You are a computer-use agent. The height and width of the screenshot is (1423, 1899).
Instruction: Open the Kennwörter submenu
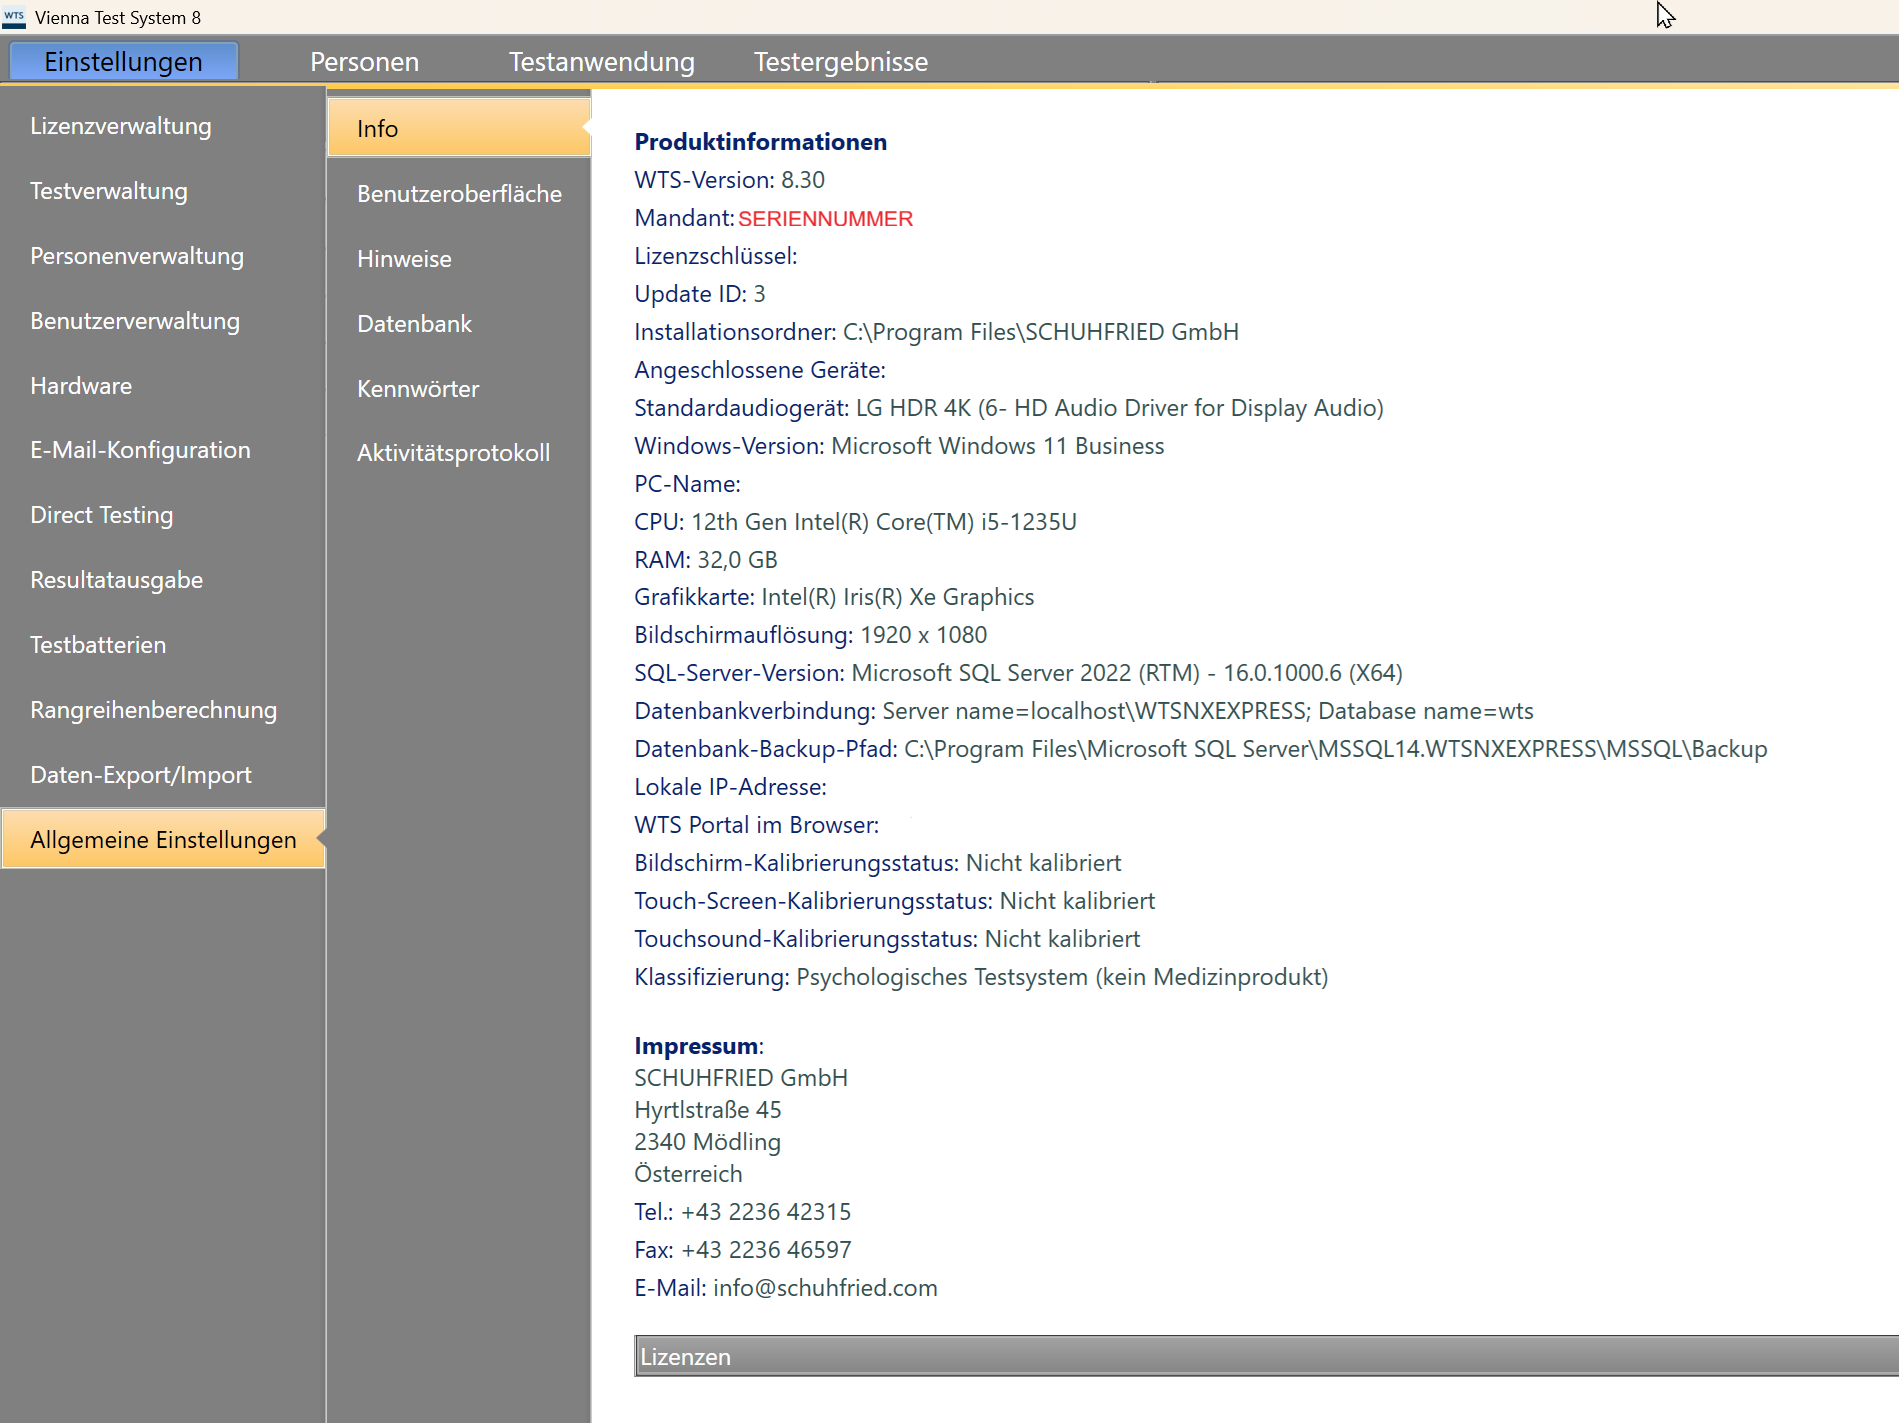[x=418, y=389]
